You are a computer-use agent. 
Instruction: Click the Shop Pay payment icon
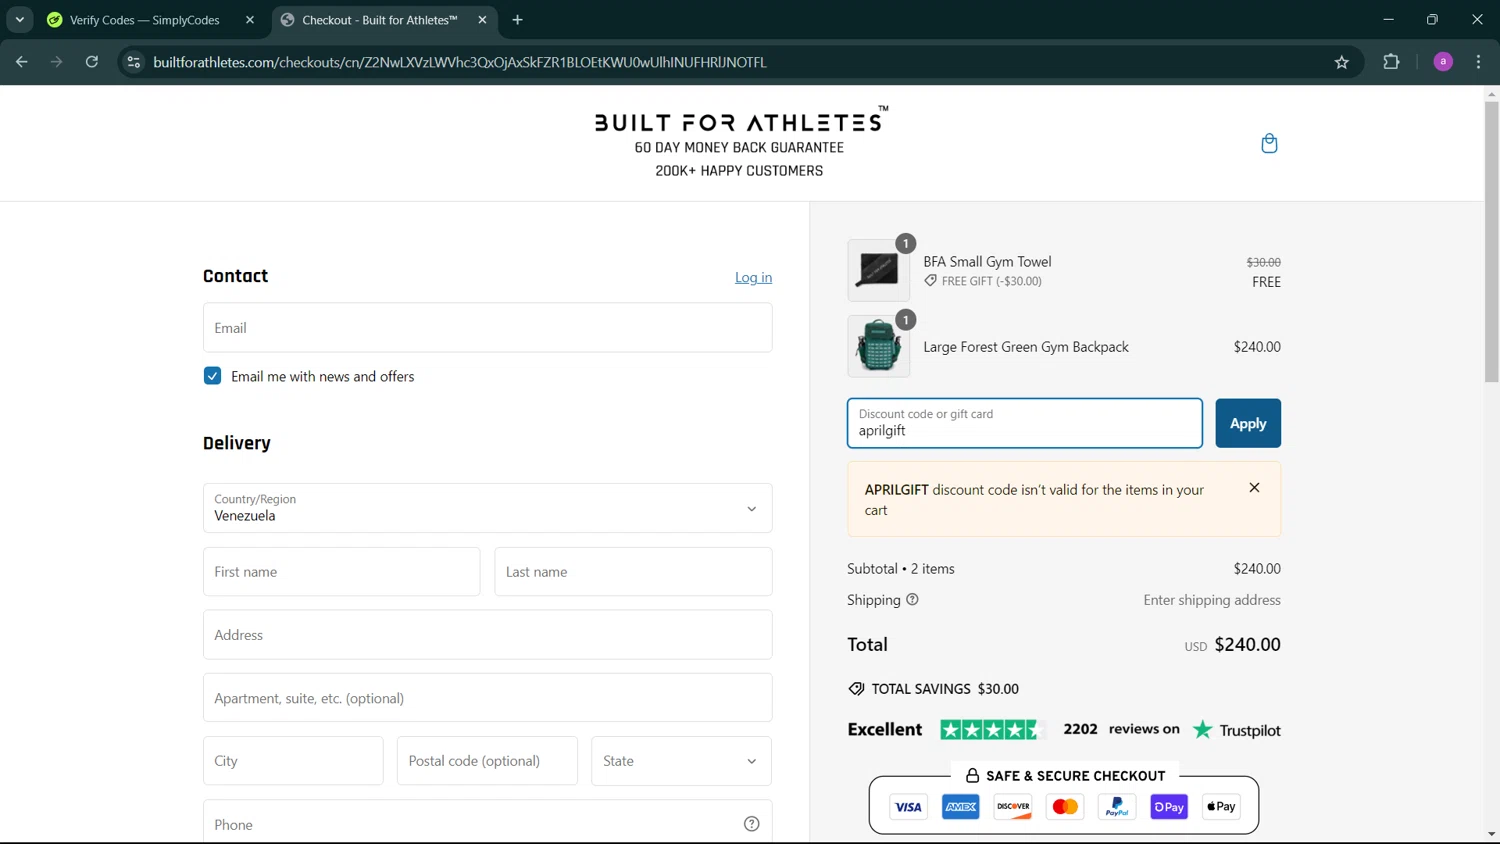[1169, 807]
